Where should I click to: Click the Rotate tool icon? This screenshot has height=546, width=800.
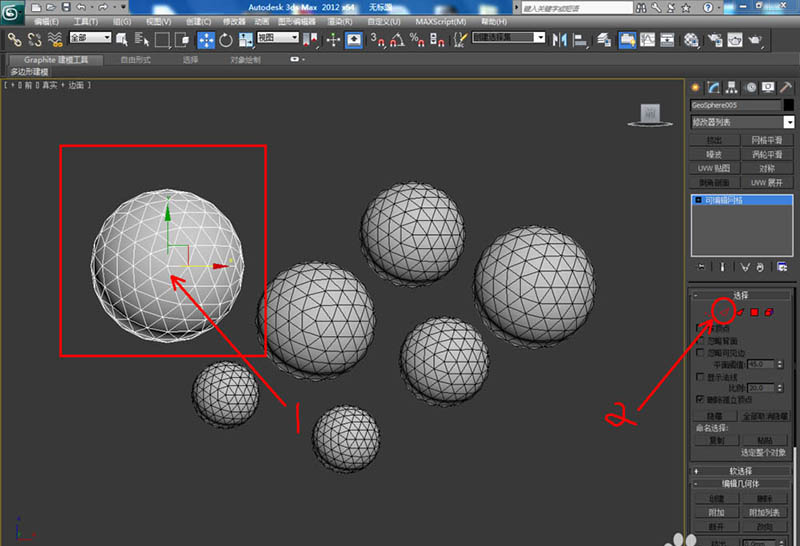point(225,41)
